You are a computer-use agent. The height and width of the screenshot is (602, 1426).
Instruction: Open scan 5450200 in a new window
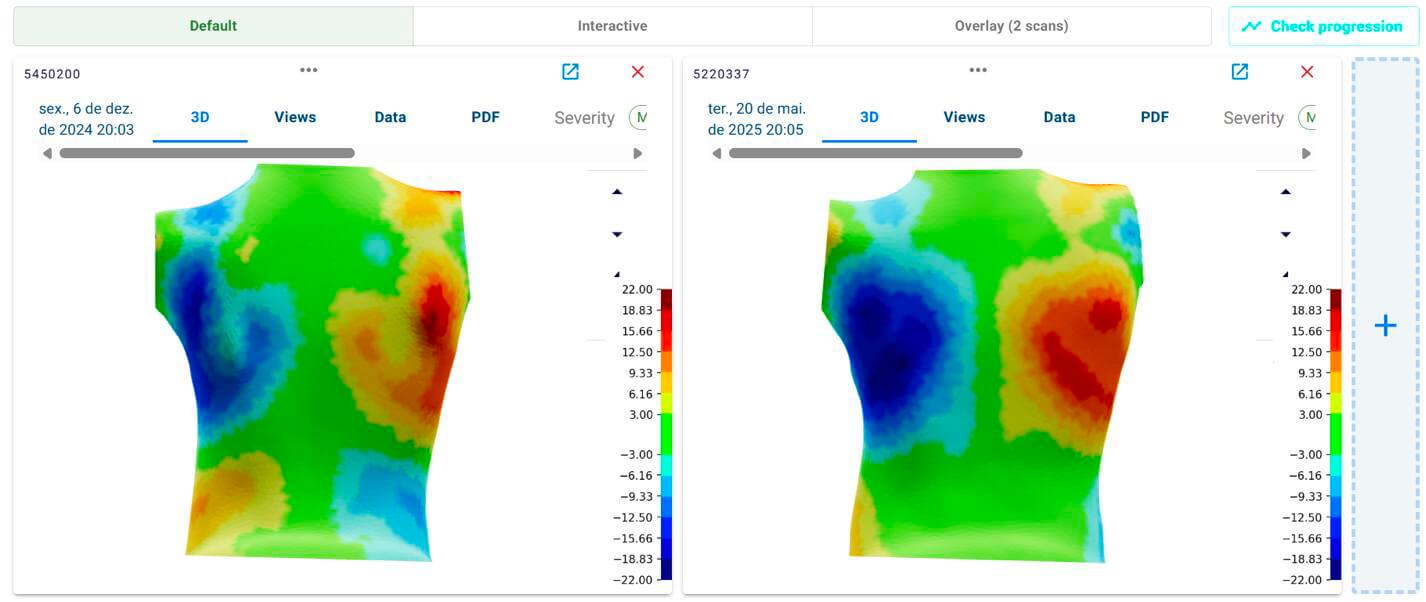571,71
